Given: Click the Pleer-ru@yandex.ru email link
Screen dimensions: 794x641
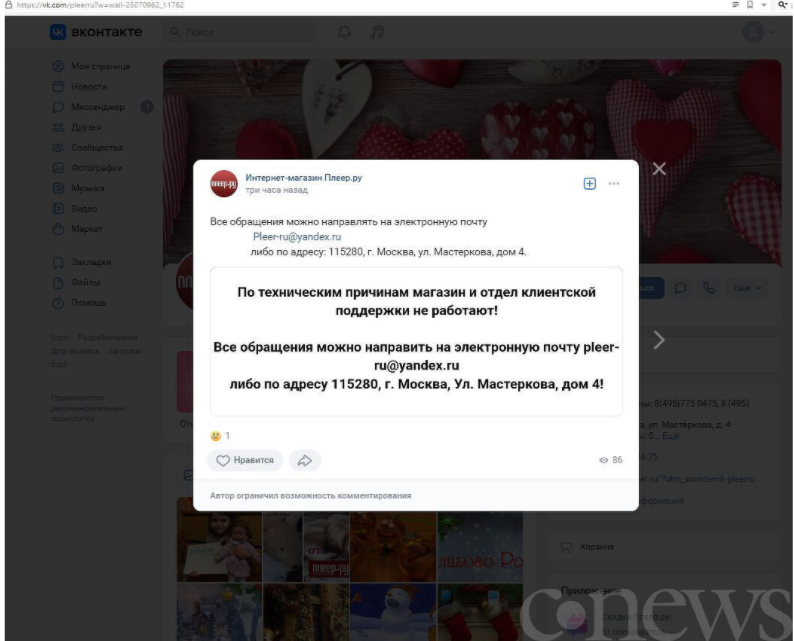Looking at the screenshot, I should point(297,236).
